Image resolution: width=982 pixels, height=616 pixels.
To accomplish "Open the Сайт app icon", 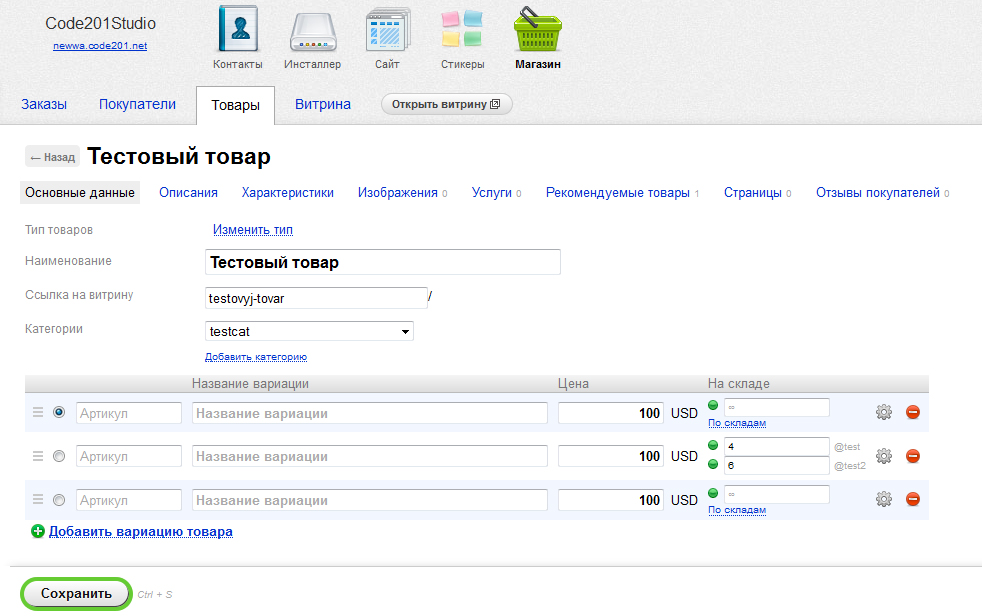I will coord(387,31).
